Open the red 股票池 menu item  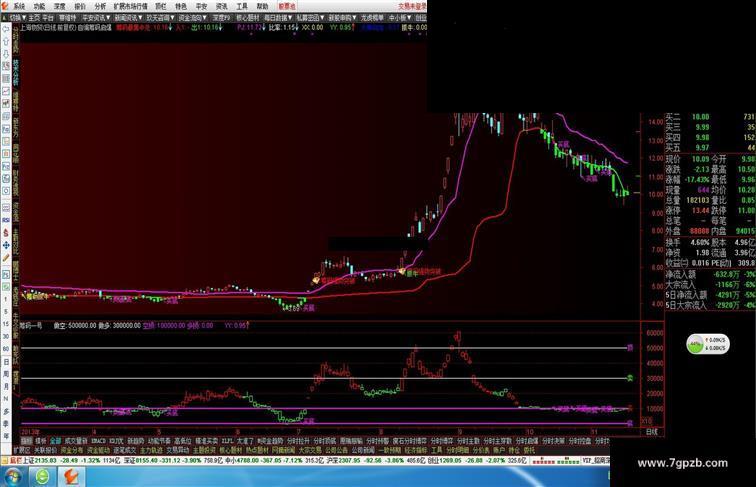(x=287, y=6)
